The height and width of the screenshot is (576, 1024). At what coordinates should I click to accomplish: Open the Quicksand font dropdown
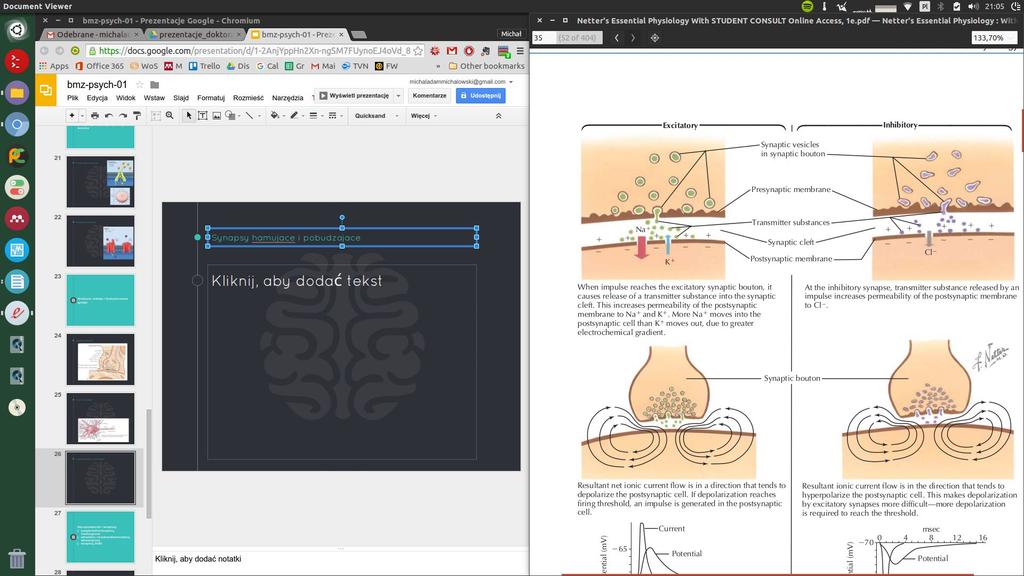tap(376, 116)
